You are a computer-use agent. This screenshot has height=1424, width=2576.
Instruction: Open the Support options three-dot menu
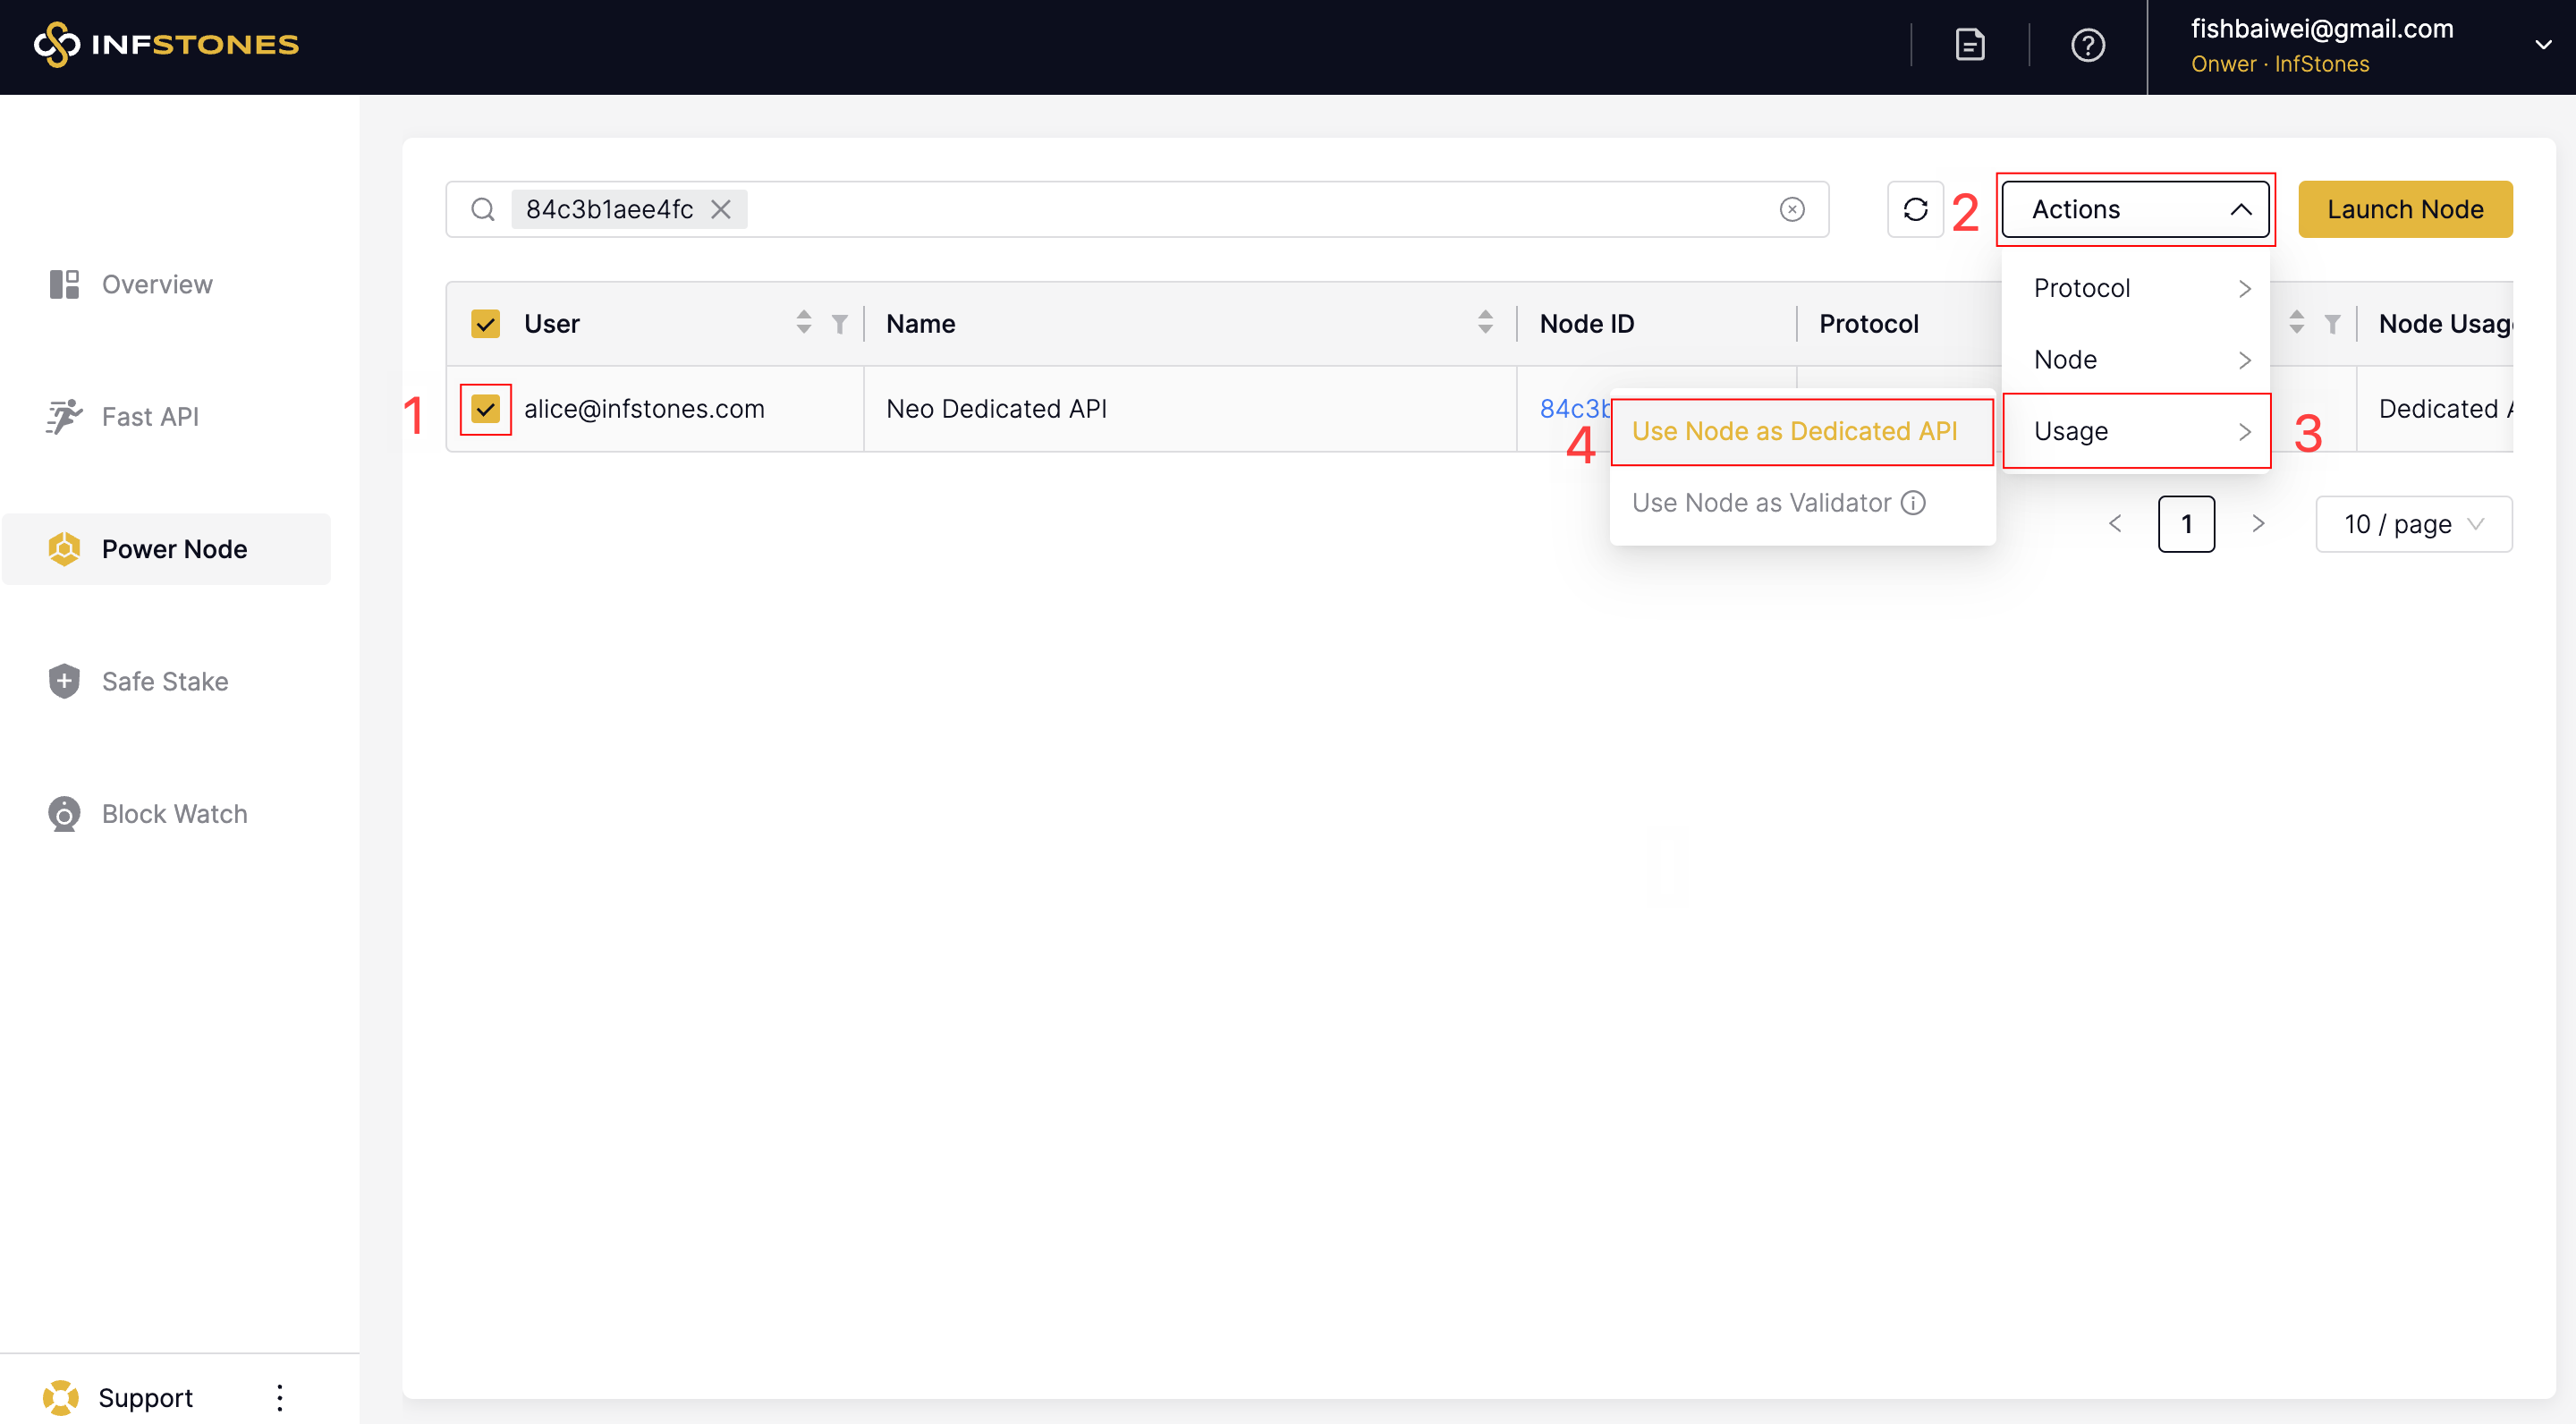tap(279, 1396)
